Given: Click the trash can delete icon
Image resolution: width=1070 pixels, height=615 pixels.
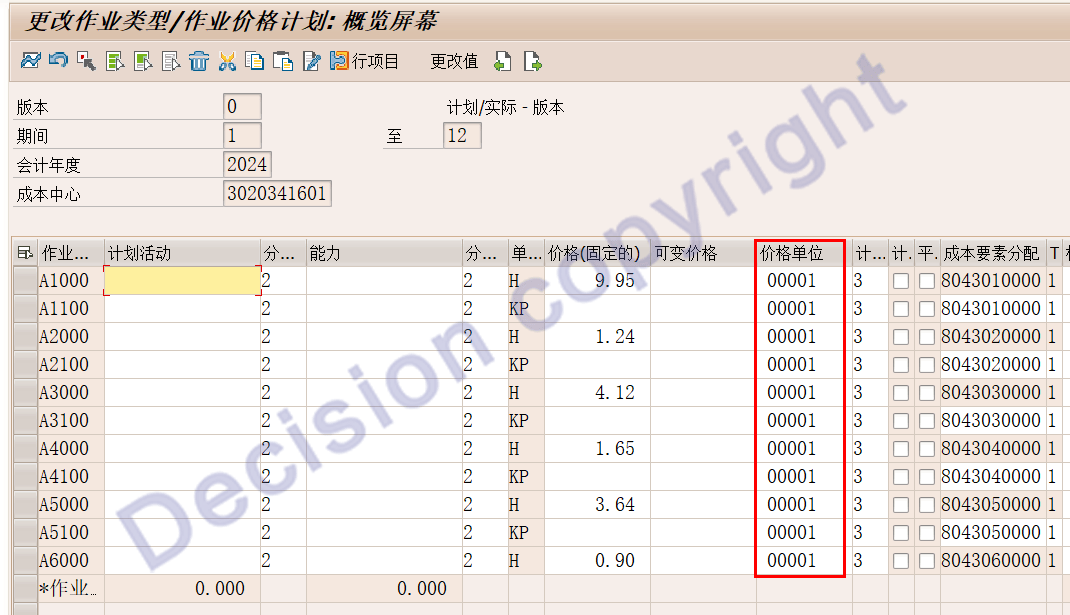Looking at the screenshot, I should tap(199, 62).
